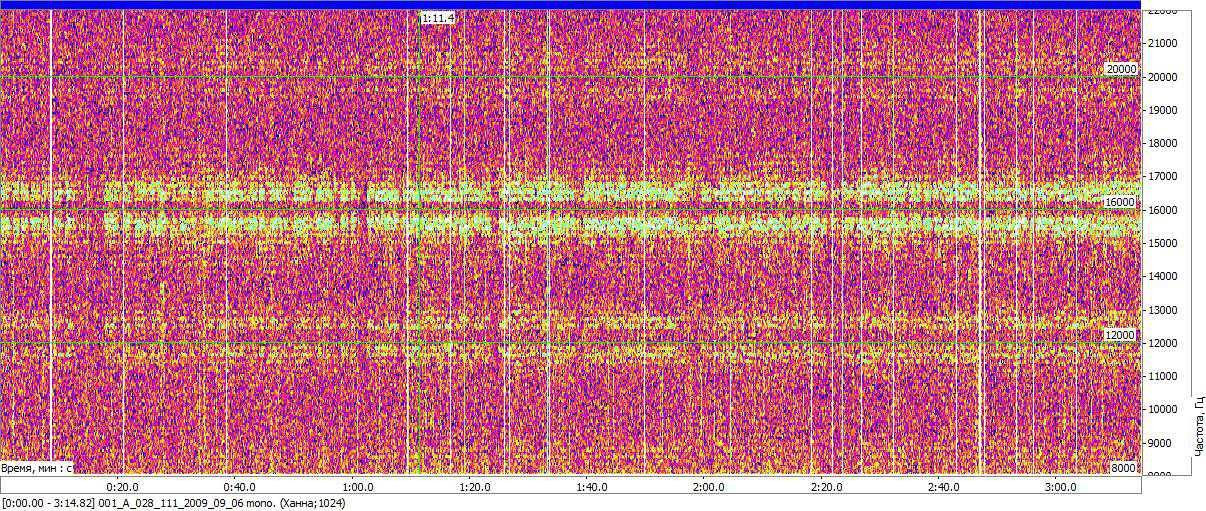This screenshot has width=1206, height=511.
Task: Click 2:00.0 on the time ruler
Action: click(708, 487)
